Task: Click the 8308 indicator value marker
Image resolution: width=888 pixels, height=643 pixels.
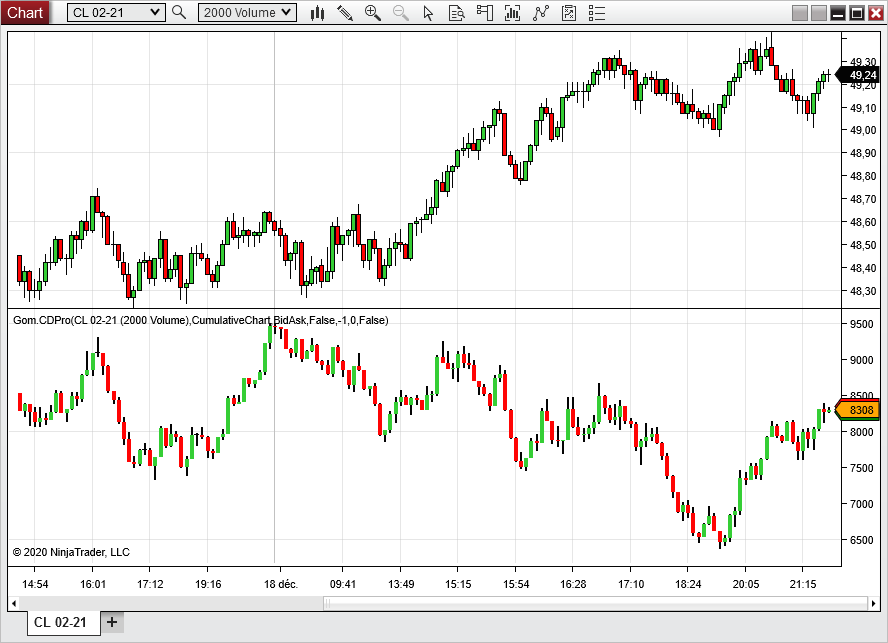Action: [x=860, y=410]
